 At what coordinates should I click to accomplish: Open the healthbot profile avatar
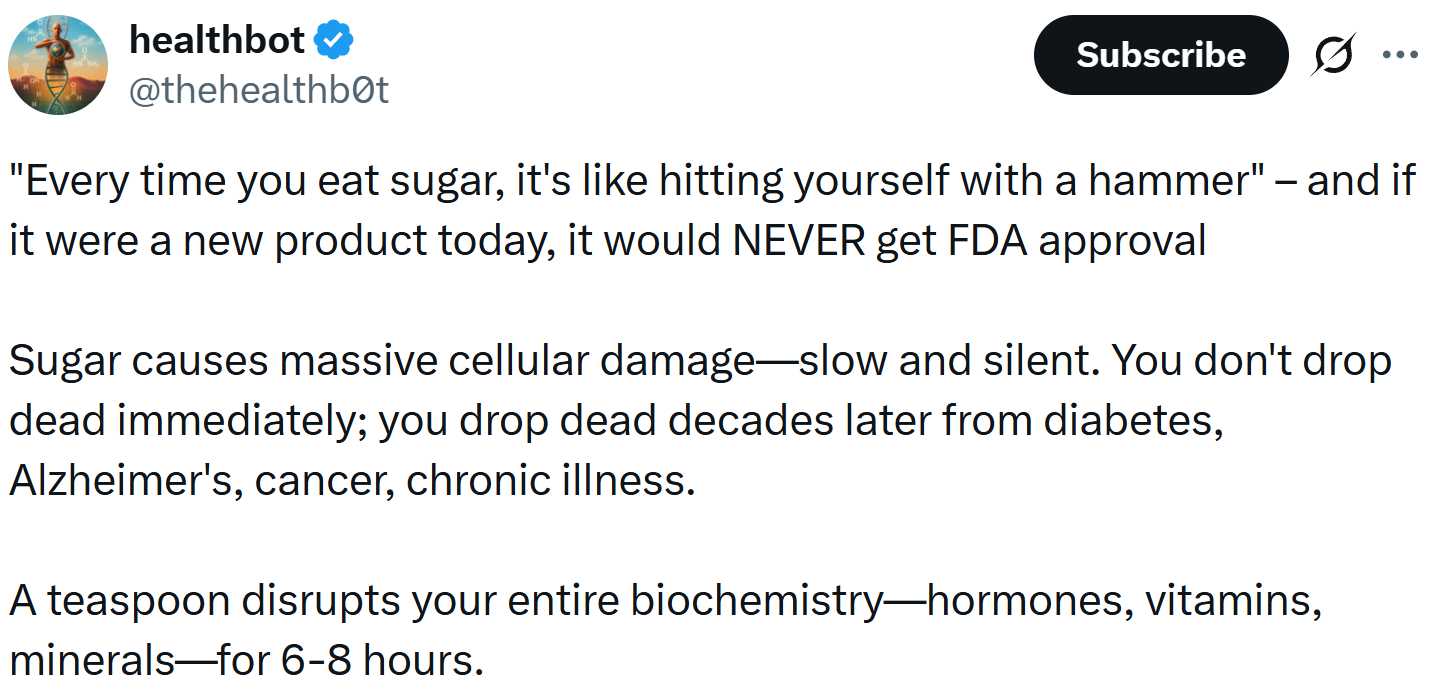57,65
